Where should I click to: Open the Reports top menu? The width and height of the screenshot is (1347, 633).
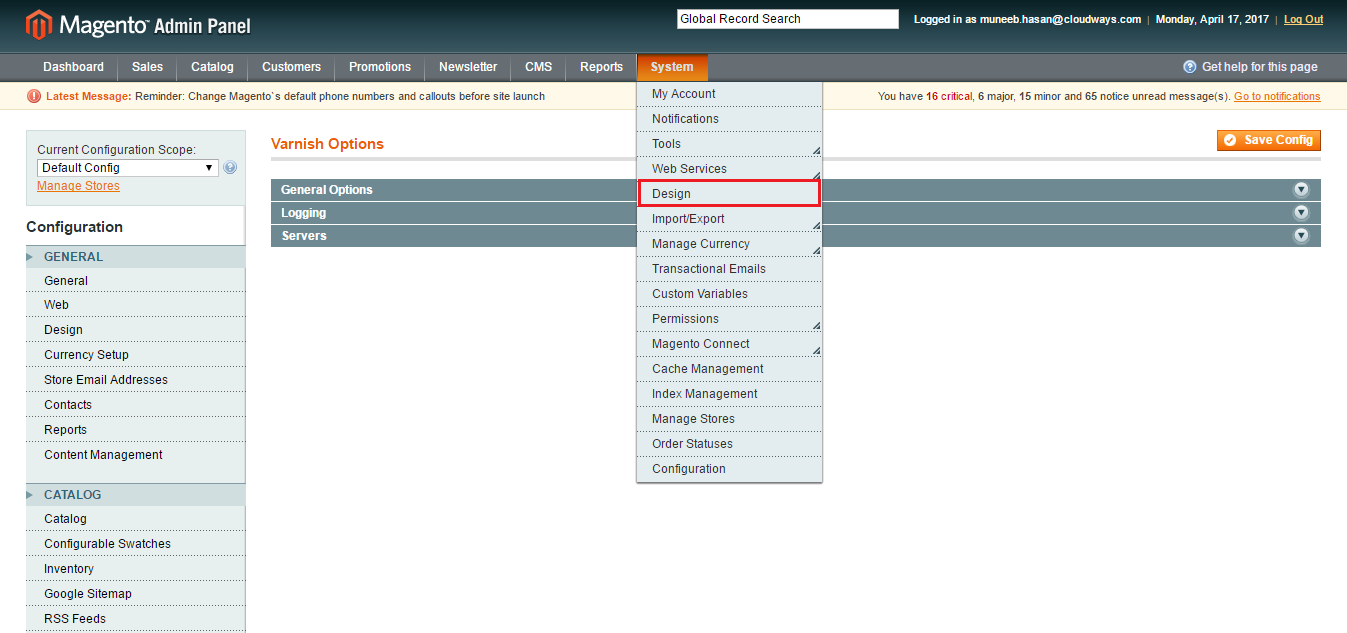tap(601, 67)
